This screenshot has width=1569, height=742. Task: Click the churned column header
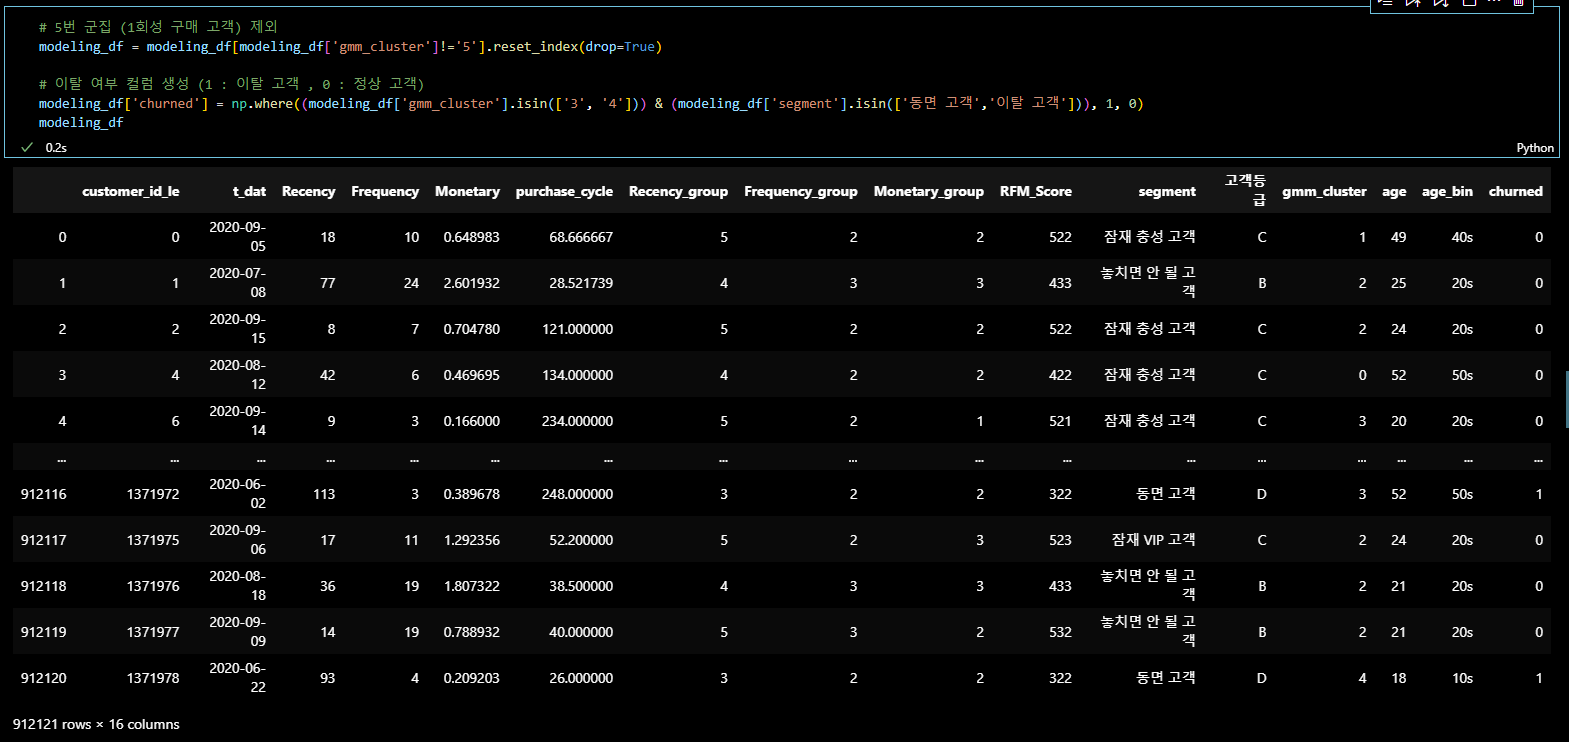tap(1515, 191)
